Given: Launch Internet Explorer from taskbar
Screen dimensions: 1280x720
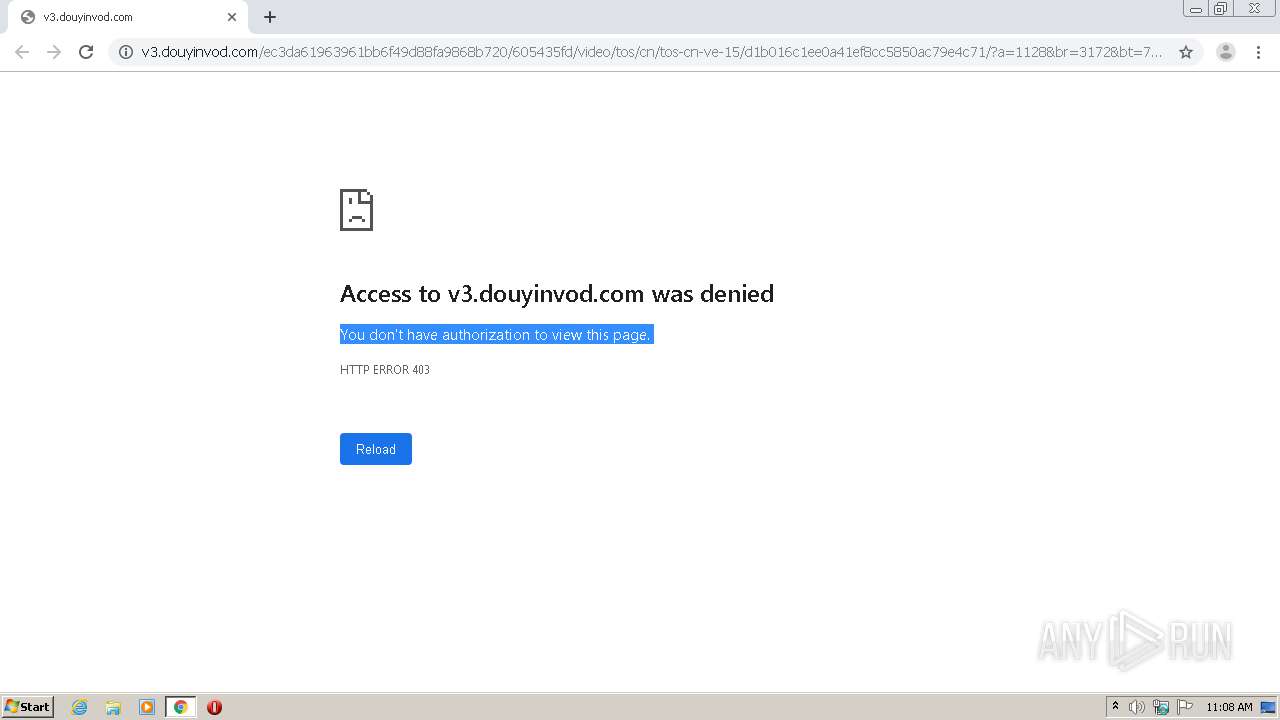Looking at the screenshot, I should coord(80,707).
